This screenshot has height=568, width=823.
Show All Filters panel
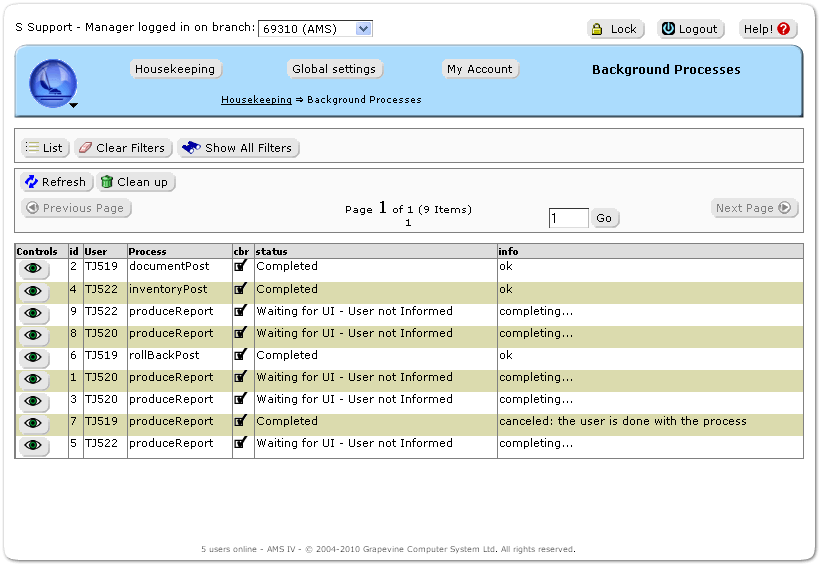click(238, 148)
